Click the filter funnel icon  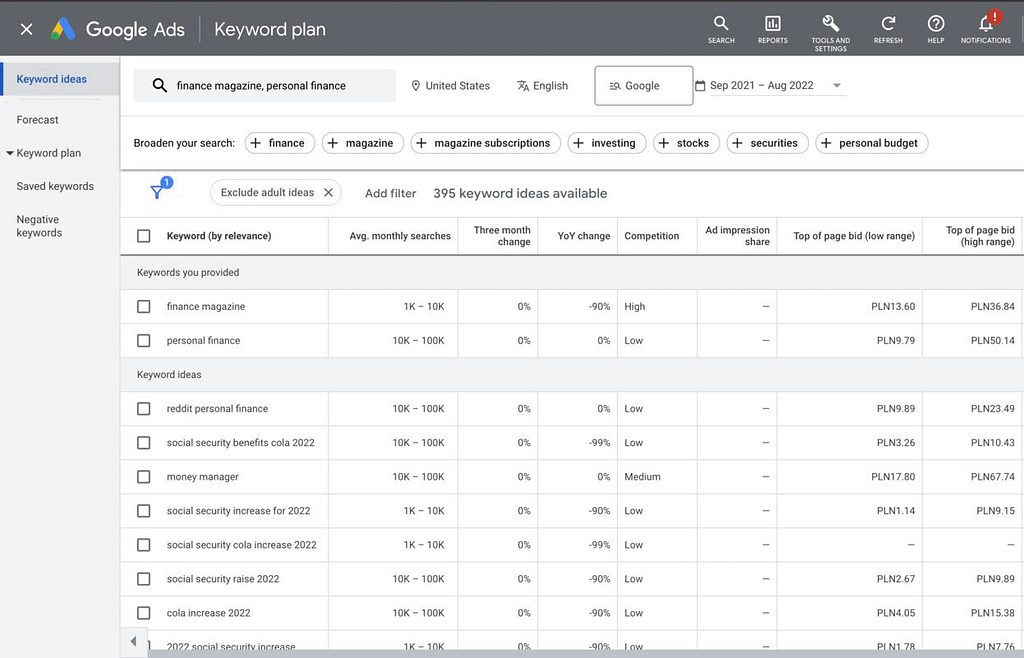[157, 192]
